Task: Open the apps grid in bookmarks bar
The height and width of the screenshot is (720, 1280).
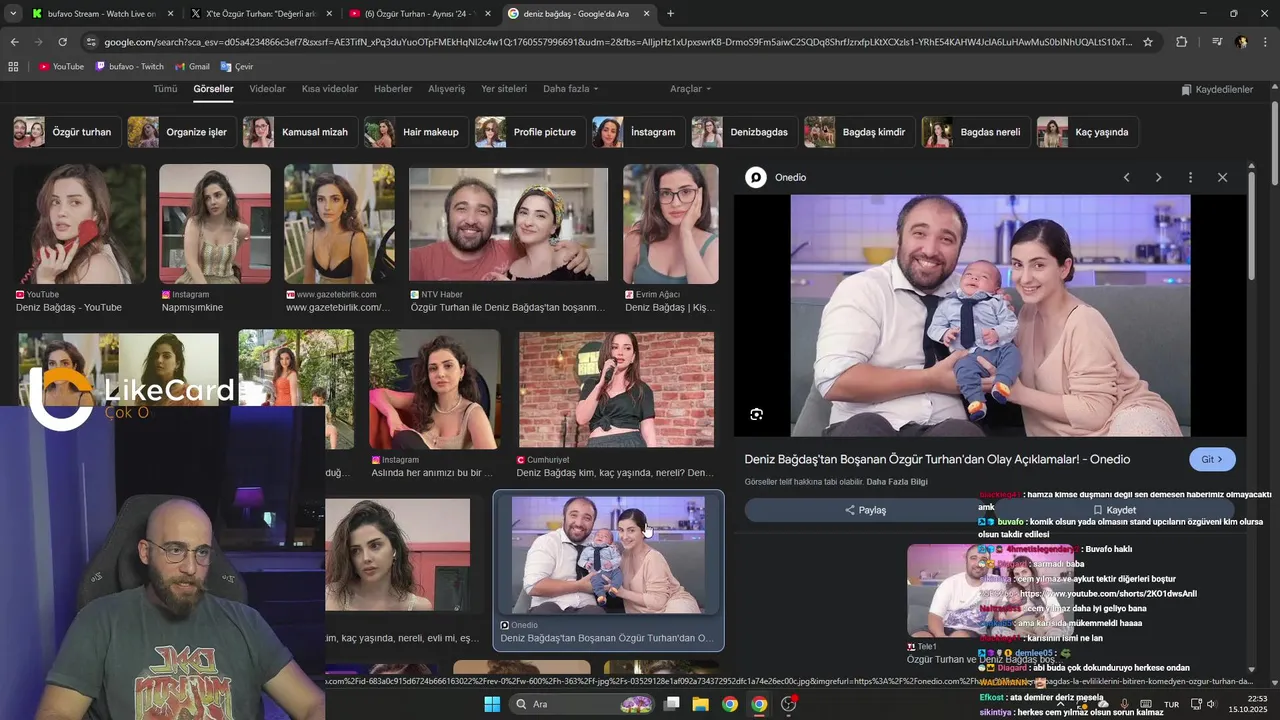Action: [x=13, y=66]
